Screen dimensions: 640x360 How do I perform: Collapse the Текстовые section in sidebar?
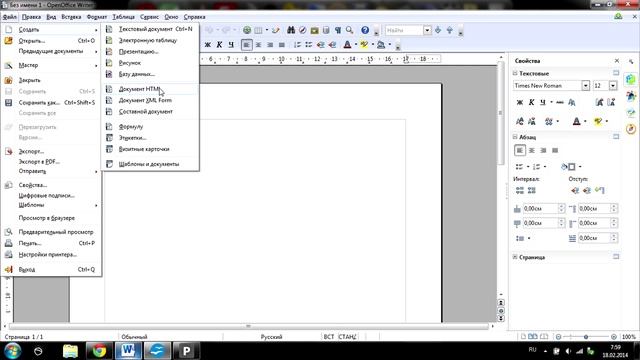(515, 73)
